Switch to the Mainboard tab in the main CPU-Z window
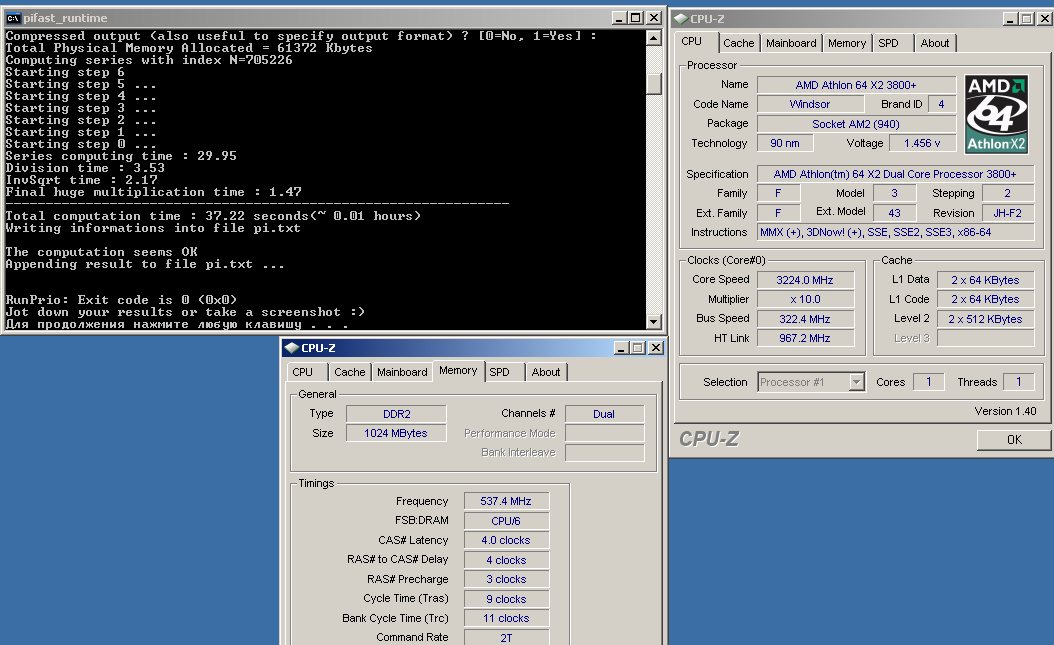The height and width of the screenshot is (645, 1054). [x=790, y=43]
